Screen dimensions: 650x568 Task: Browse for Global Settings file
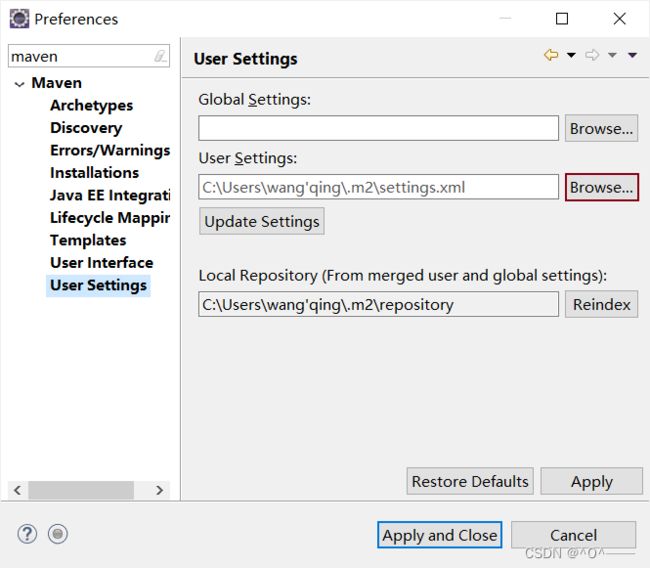(601, 129)
